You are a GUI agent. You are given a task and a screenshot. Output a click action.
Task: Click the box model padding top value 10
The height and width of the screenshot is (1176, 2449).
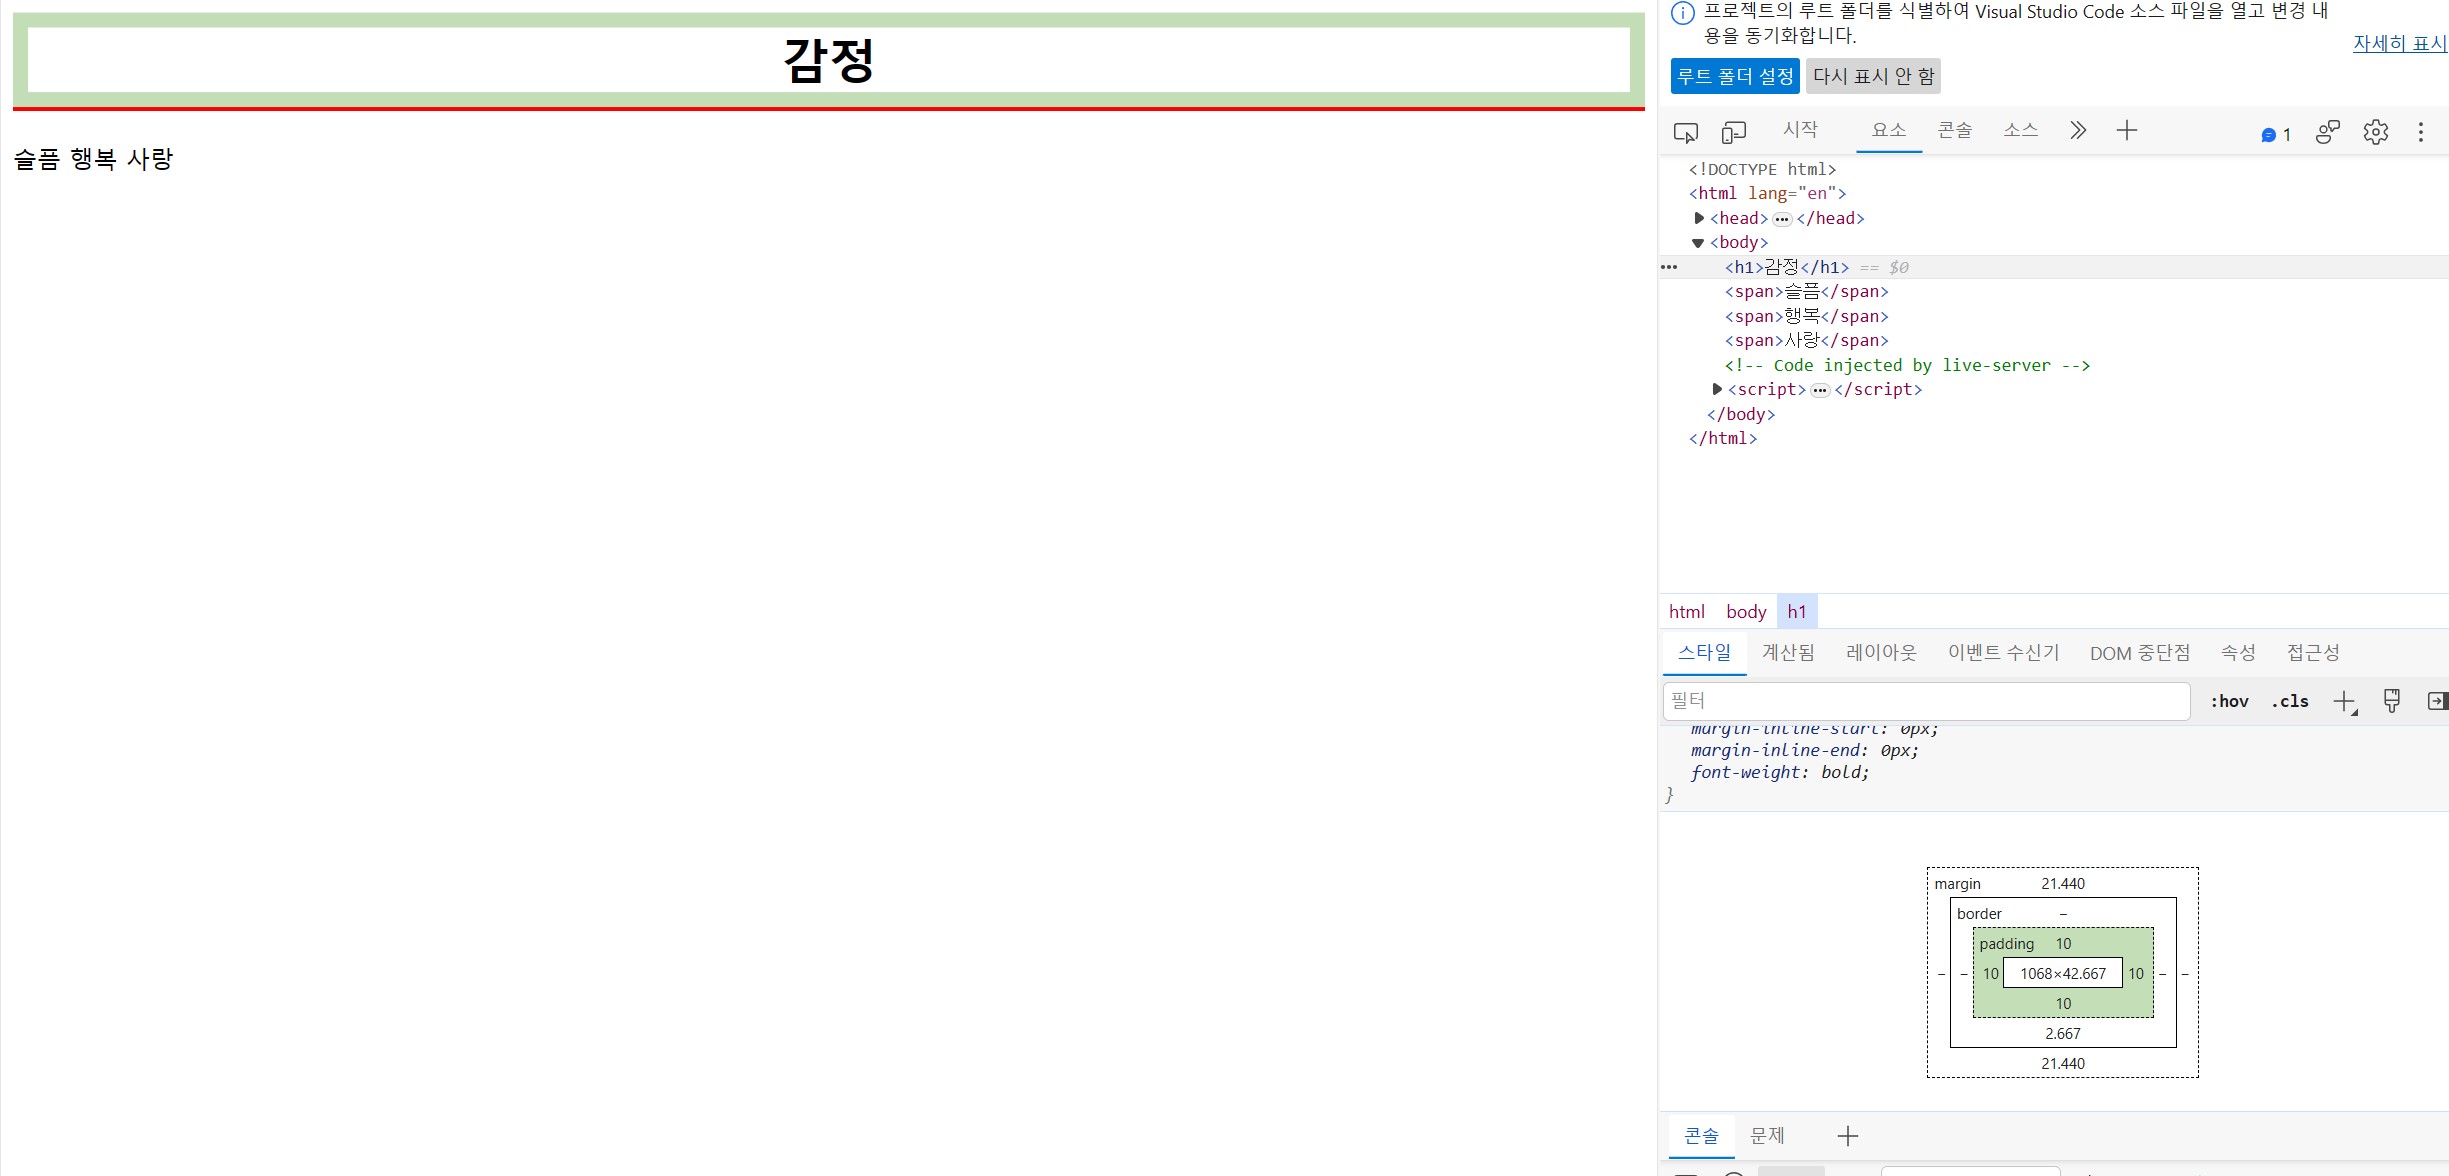point(2064,943)
